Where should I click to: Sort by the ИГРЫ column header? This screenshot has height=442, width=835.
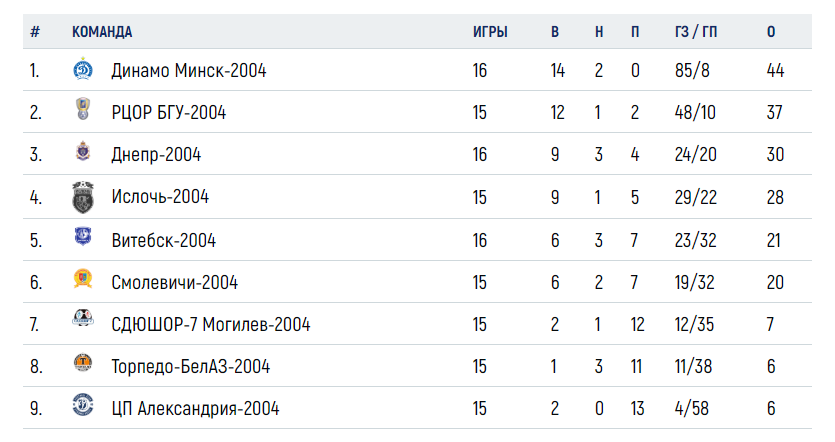point(490,32)
